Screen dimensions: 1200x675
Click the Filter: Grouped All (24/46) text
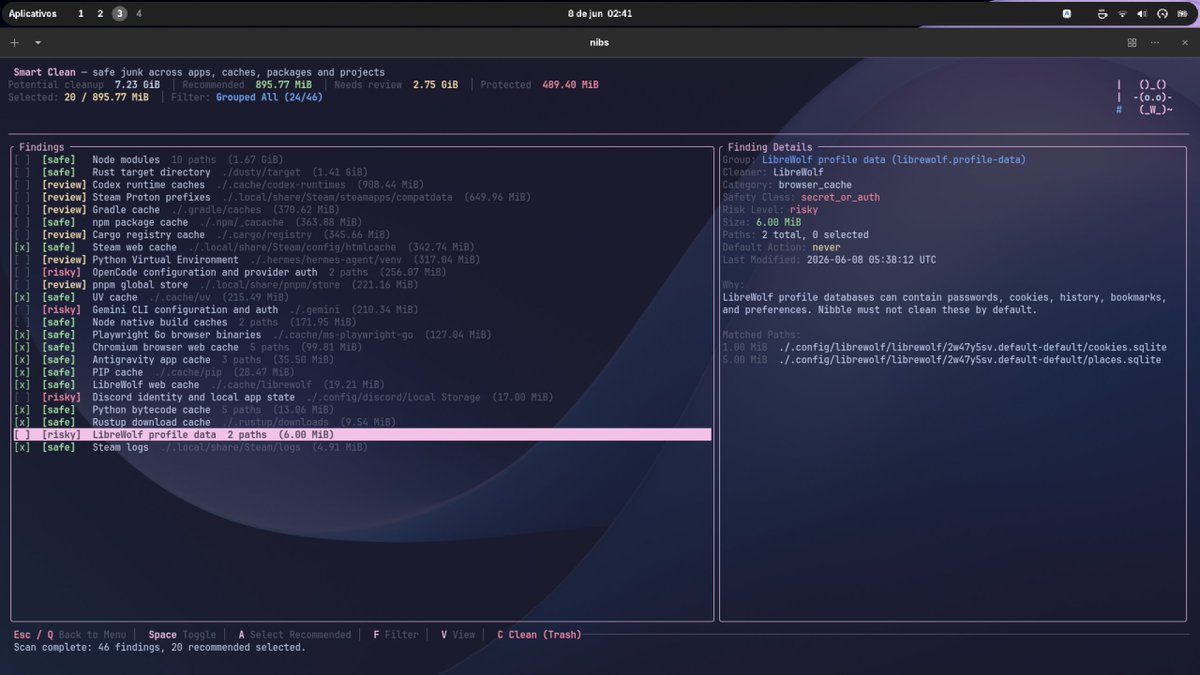[247, 97]
